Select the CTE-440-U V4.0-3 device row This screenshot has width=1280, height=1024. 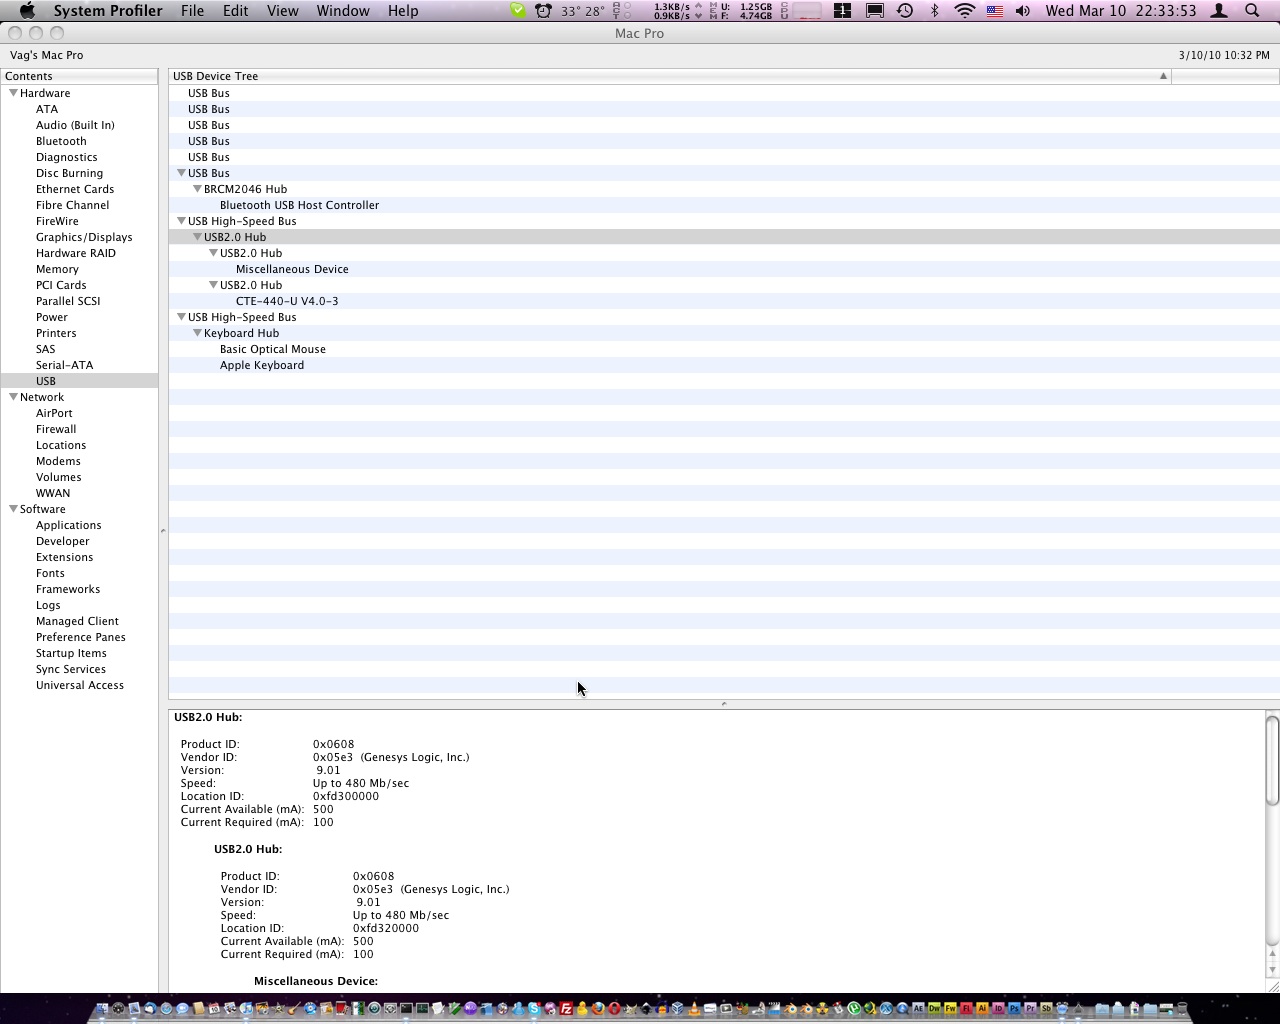724,301
